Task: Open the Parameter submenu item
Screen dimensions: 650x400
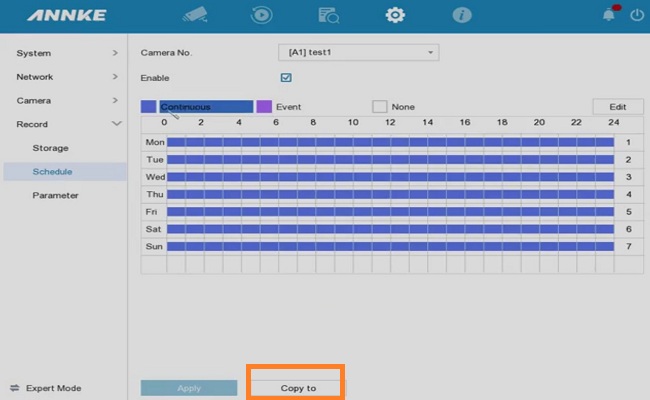Action: [55, 195]
